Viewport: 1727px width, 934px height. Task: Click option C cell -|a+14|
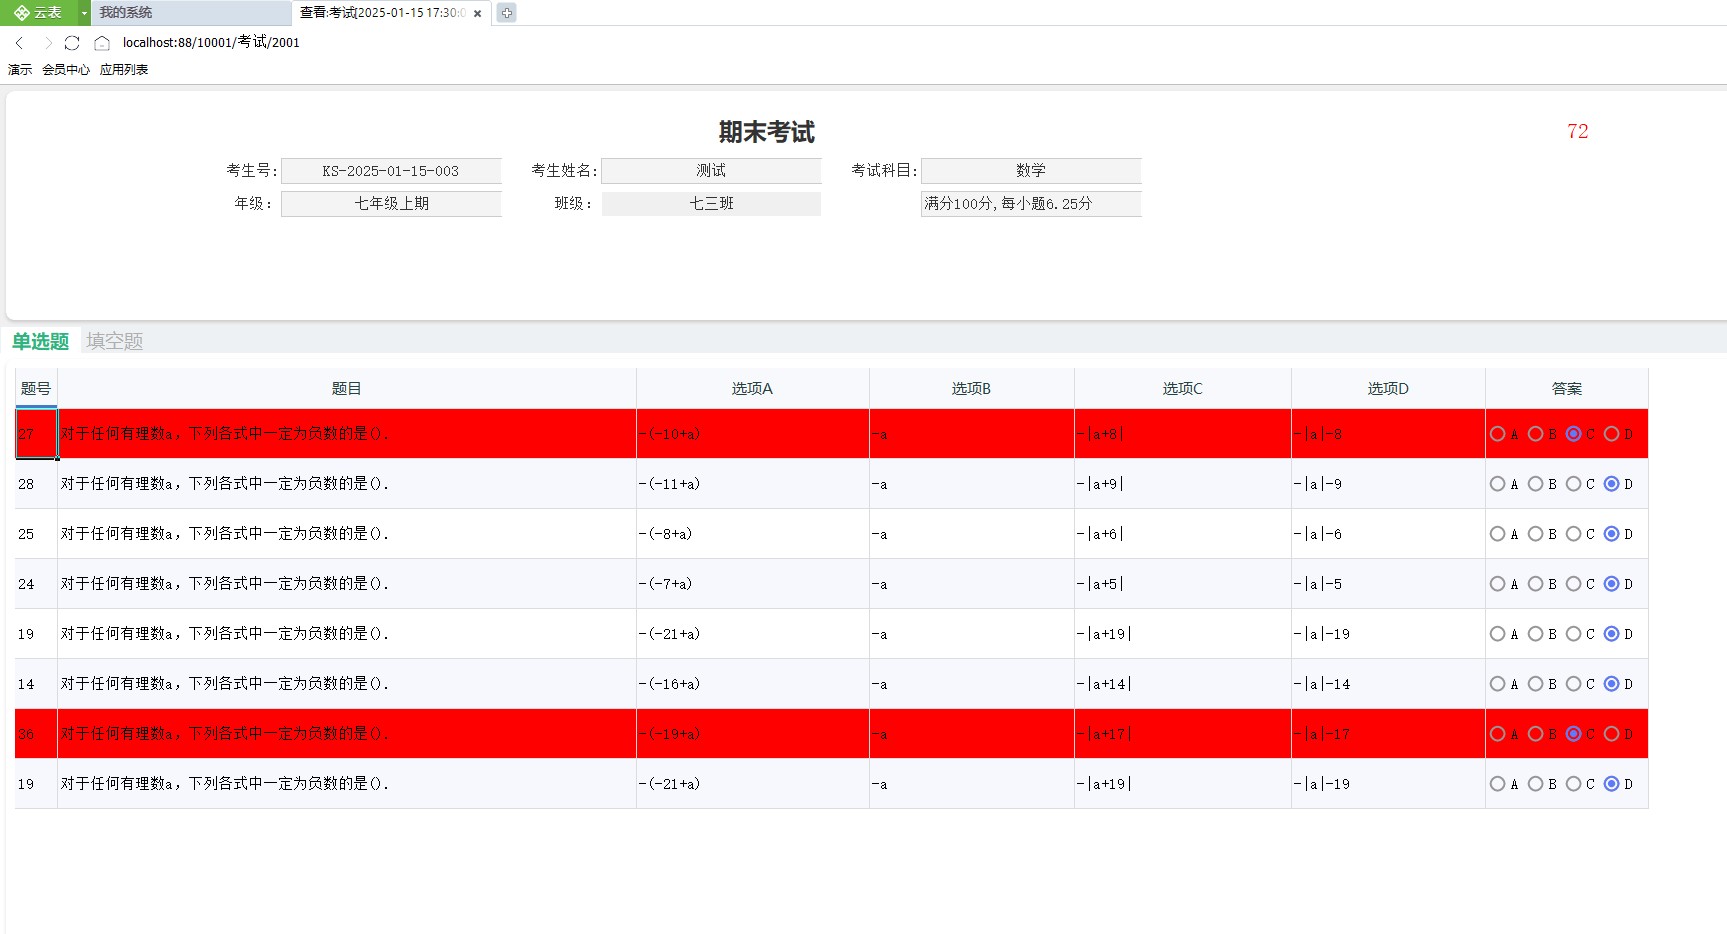click(x=1183, y=684)
